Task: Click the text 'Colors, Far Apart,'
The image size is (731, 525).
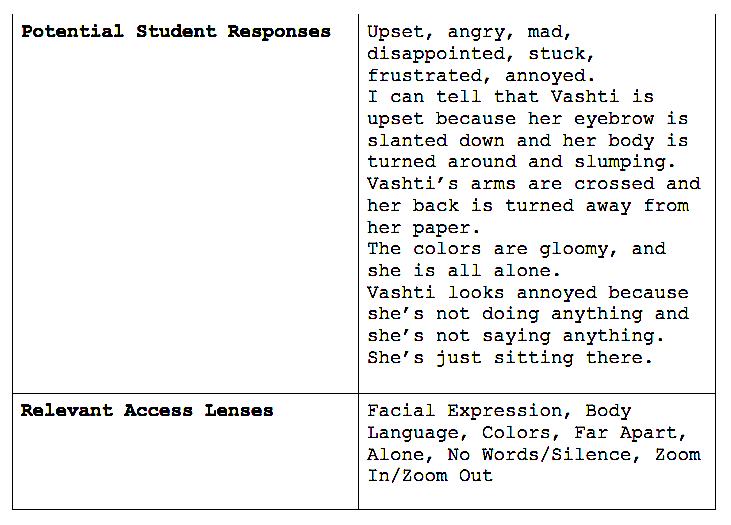Action: pyautogui.click(x=584, y=433)
